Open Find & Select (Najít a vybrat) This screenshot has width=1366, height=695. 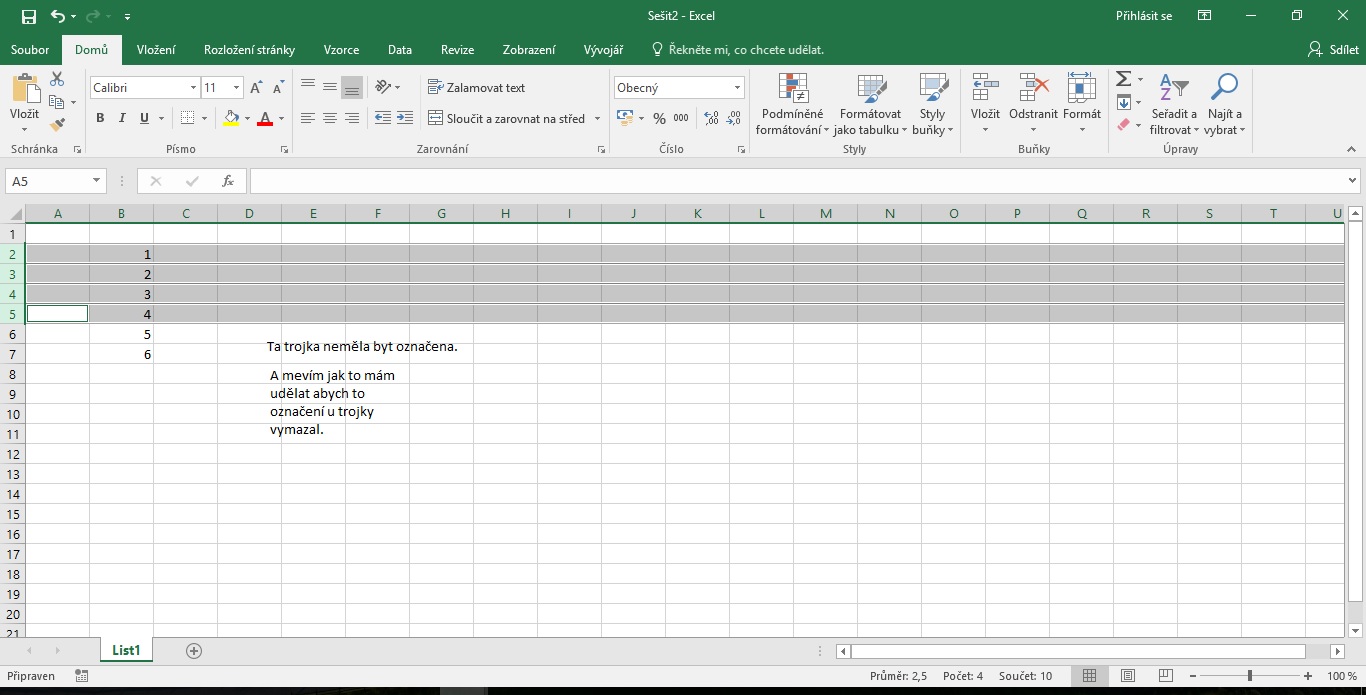pyautogui.click(x=1224, y=105)
